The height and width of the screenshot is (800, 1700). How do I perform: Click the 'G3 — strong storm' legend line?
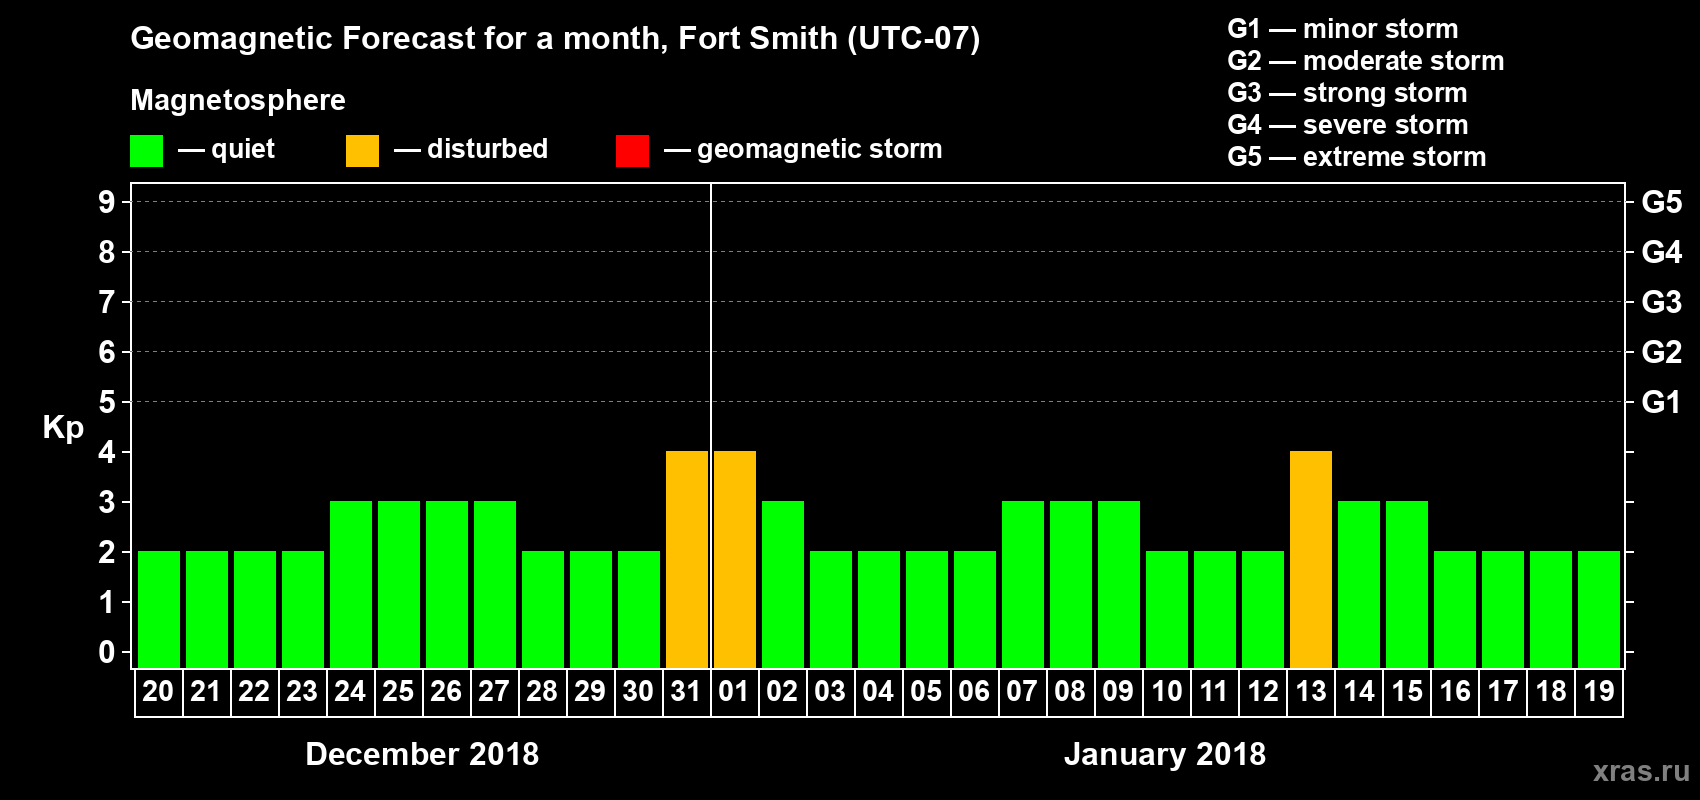pyautogui.click(x=1347, y=93)
